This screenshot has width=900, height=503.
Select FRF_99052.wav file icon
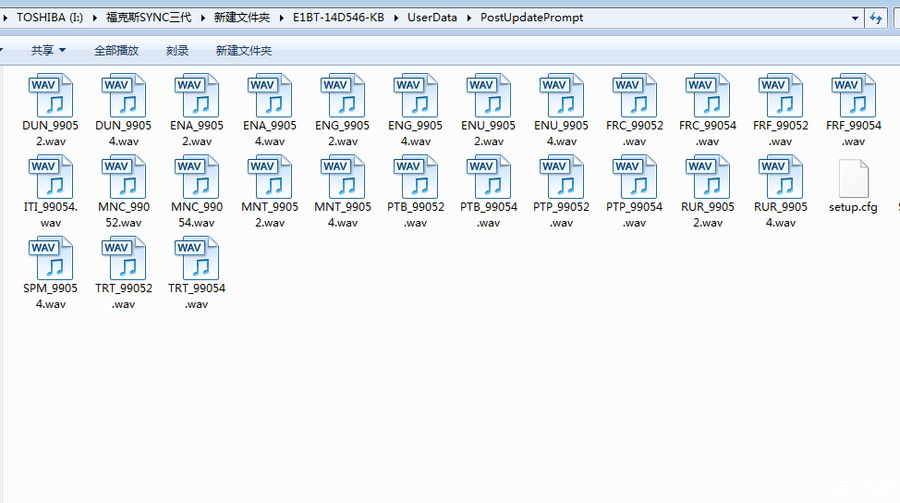pos(780,95)
